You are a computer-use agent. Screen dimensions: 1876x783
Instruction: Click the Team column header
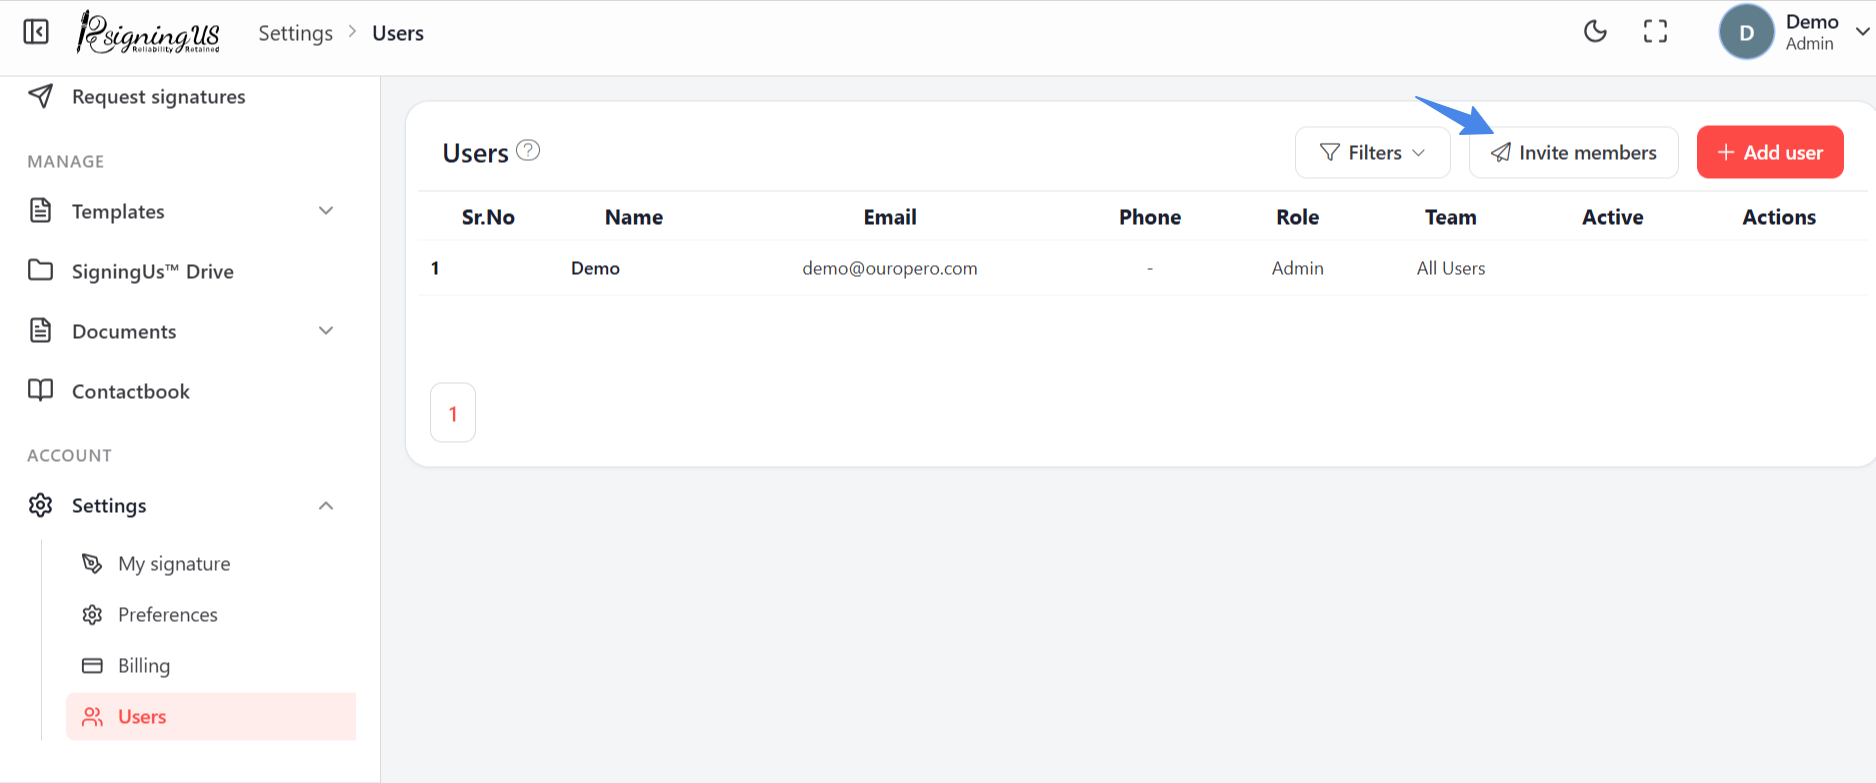[1451, 217]
